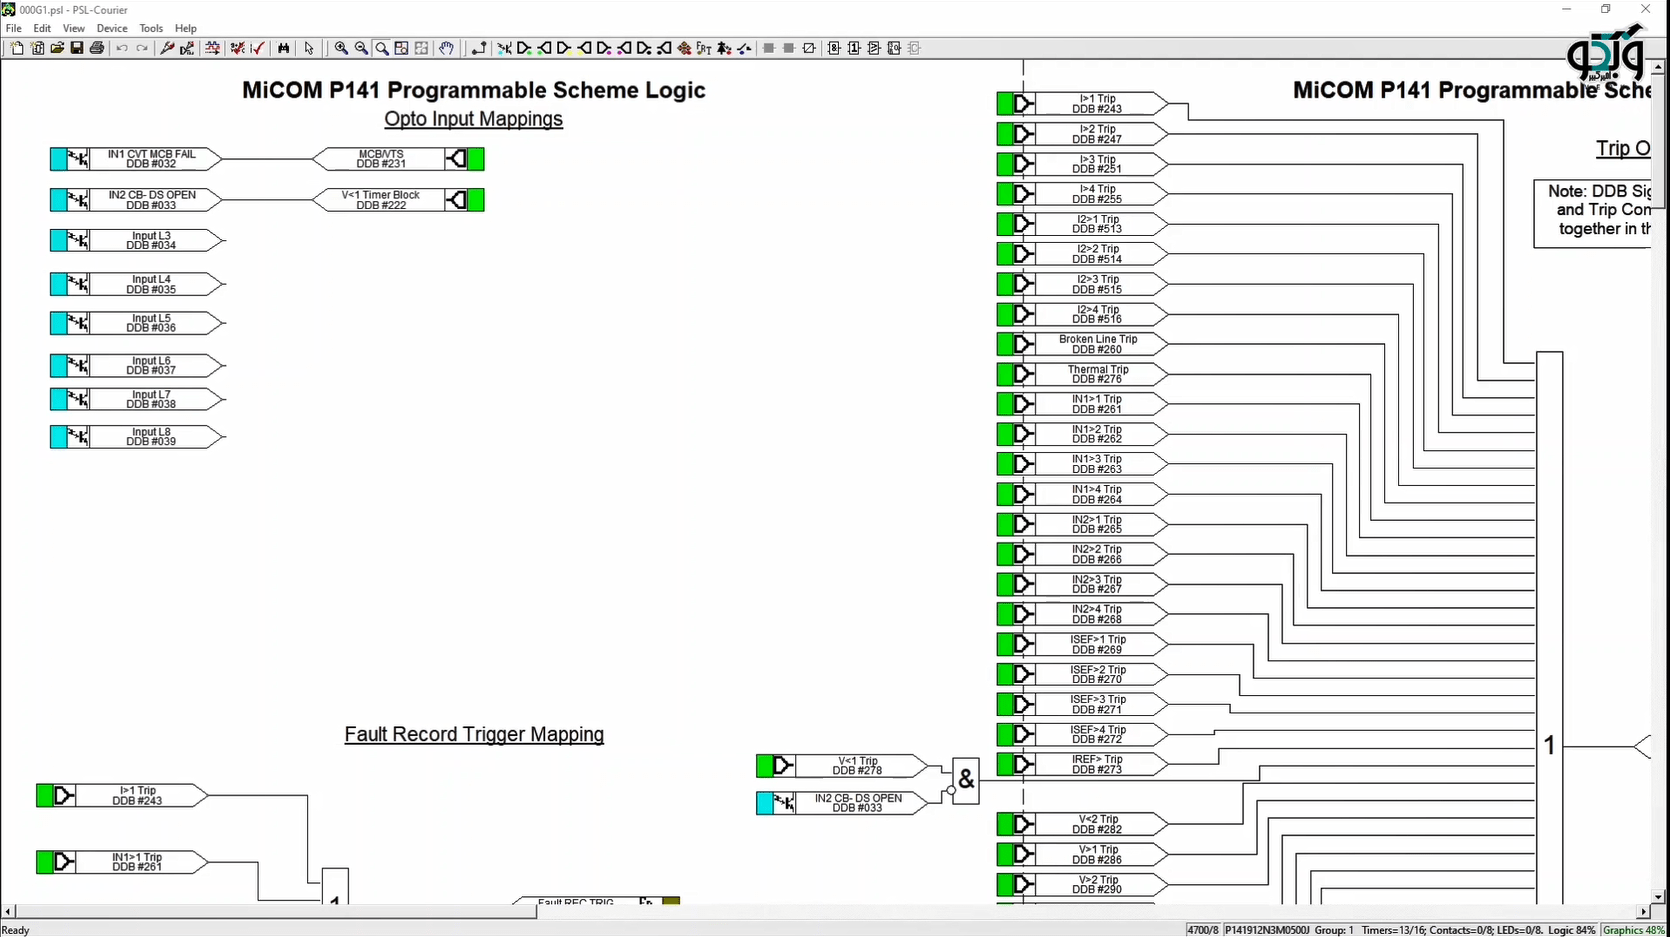Click the Zoom Out magnifier icon
This screenshot has height=937, width=1670.
click(x=361, y=48)
